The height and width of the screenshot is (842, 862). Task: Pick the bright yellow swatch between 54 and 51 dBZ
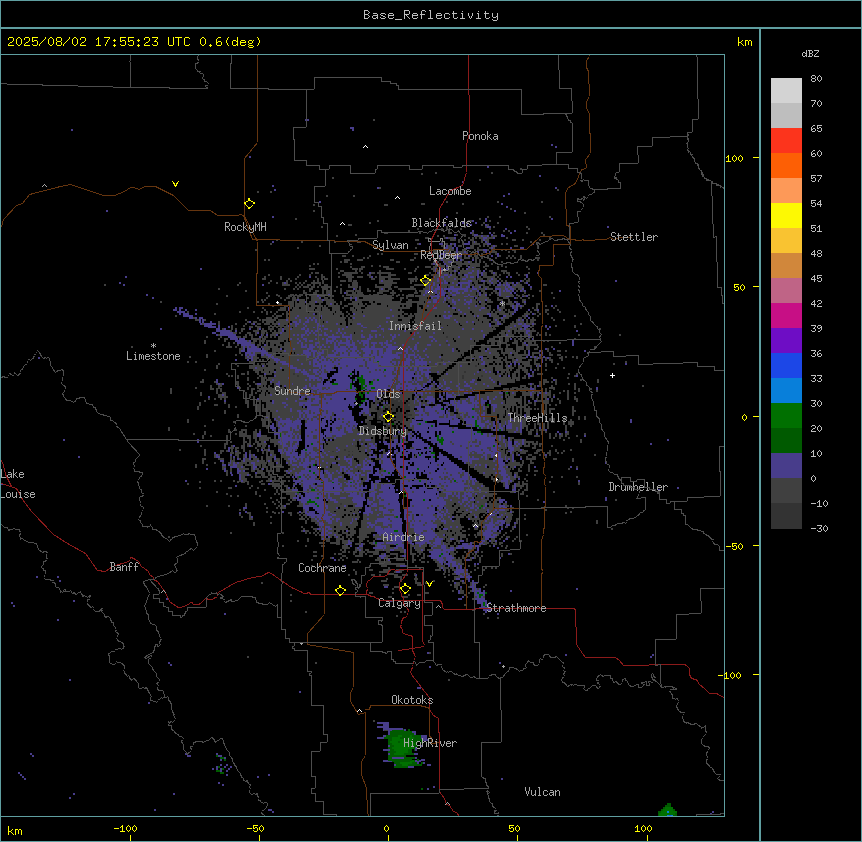786,215
